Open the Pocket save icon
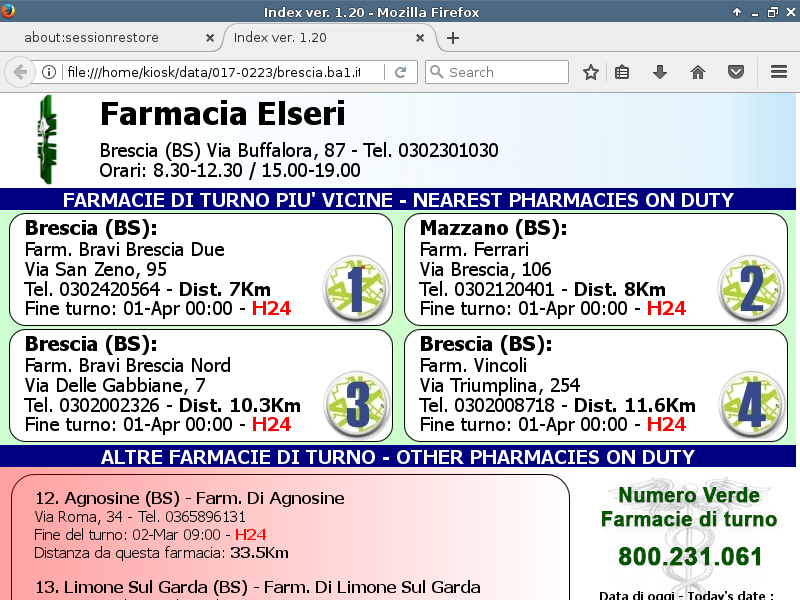800x600 pixels. [735, 72]
